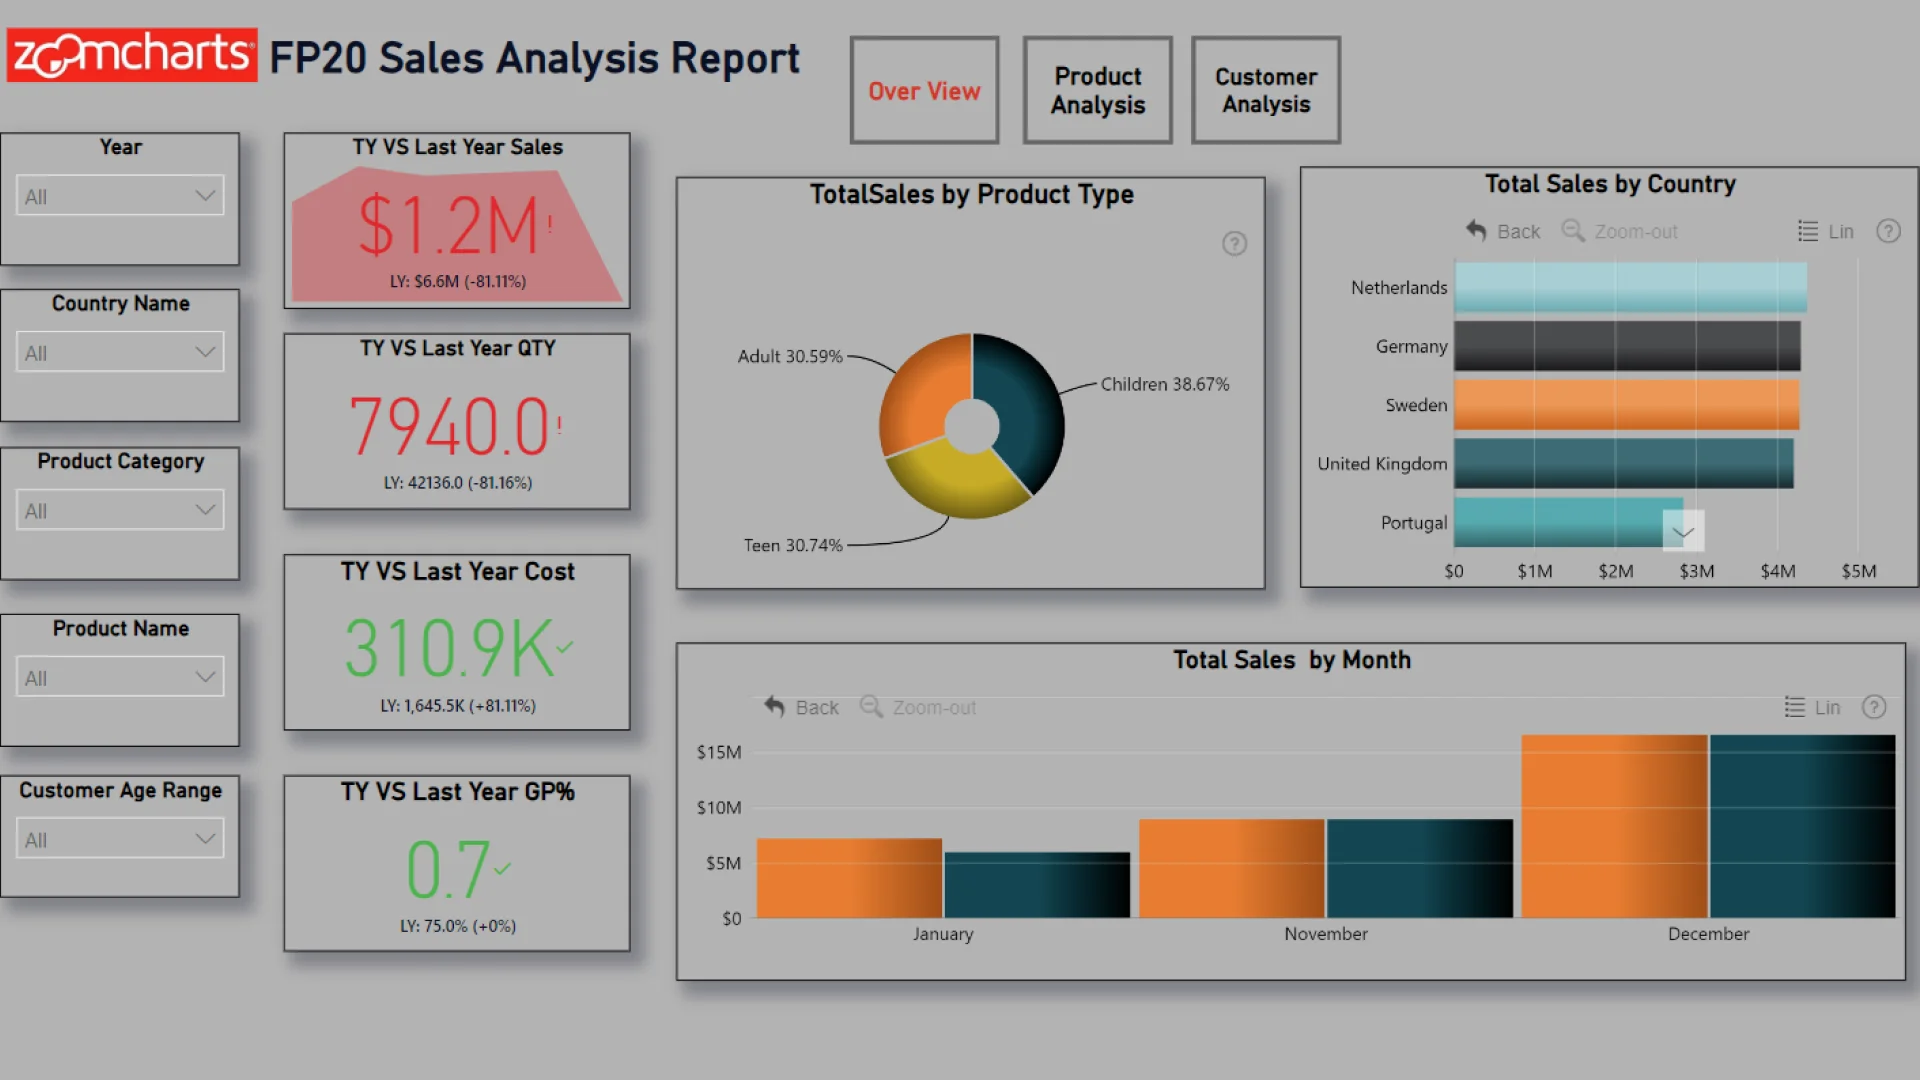Select the orange December bar
This screenshot has width=1920, height=1080.
[1614, 826]
